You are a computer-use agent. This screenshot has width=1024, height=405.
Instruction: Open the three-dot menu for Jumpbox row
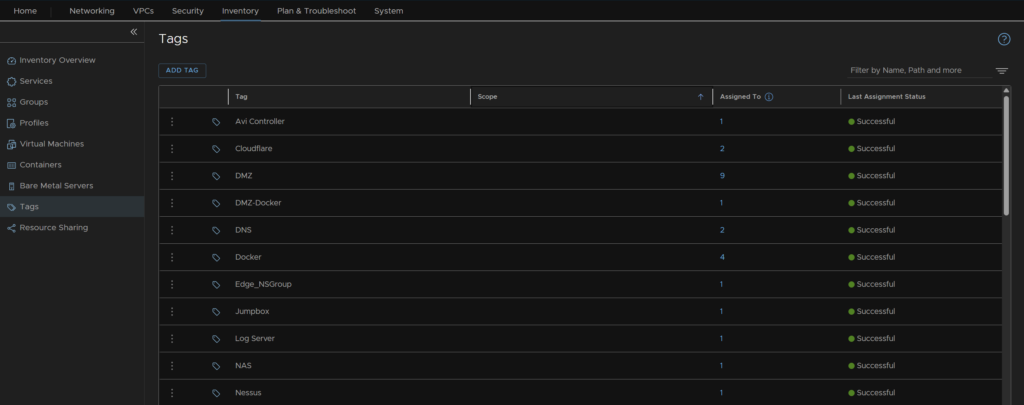[x=172, y=311]
